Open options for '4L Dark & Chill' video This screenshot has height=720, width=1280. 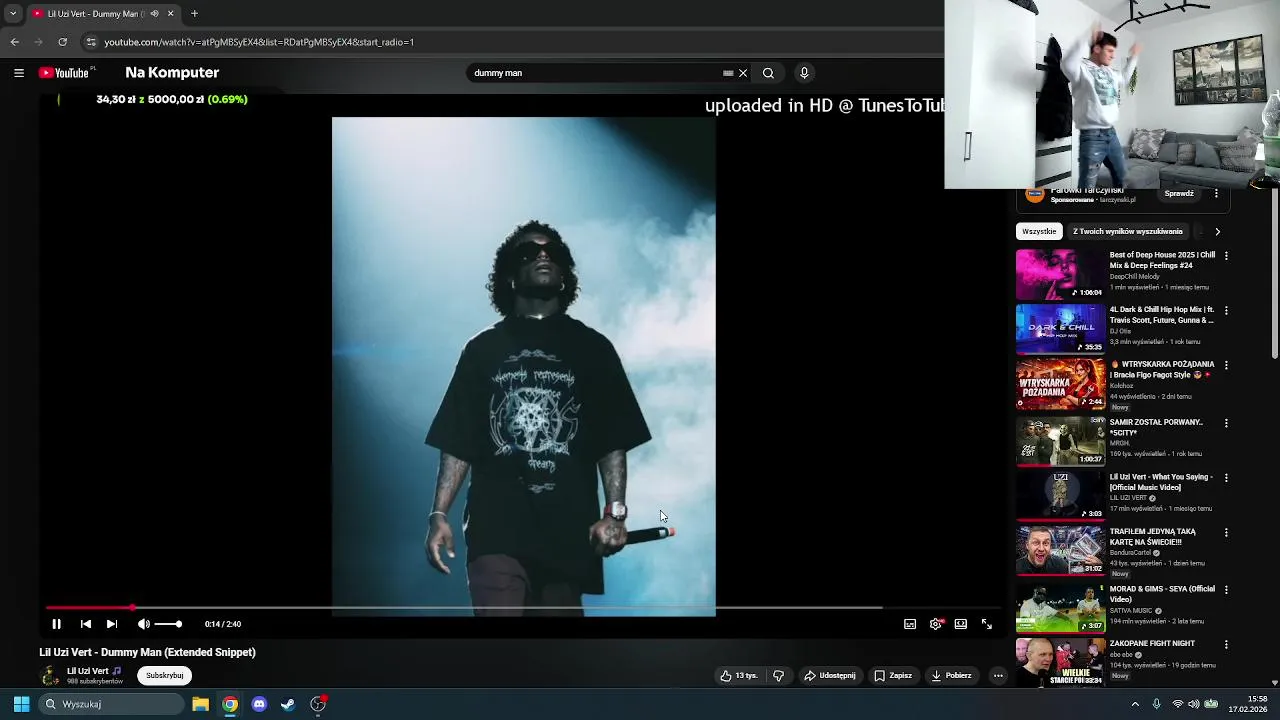point(1226,311)
